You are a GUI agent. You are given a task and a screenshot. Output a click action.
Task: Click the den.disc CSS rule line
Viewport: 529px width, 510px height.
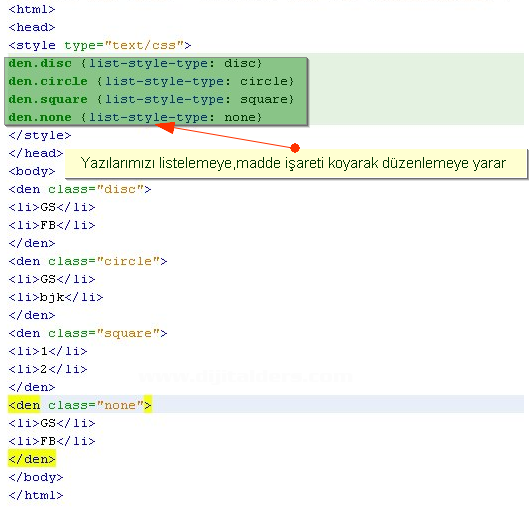point(135,63)
